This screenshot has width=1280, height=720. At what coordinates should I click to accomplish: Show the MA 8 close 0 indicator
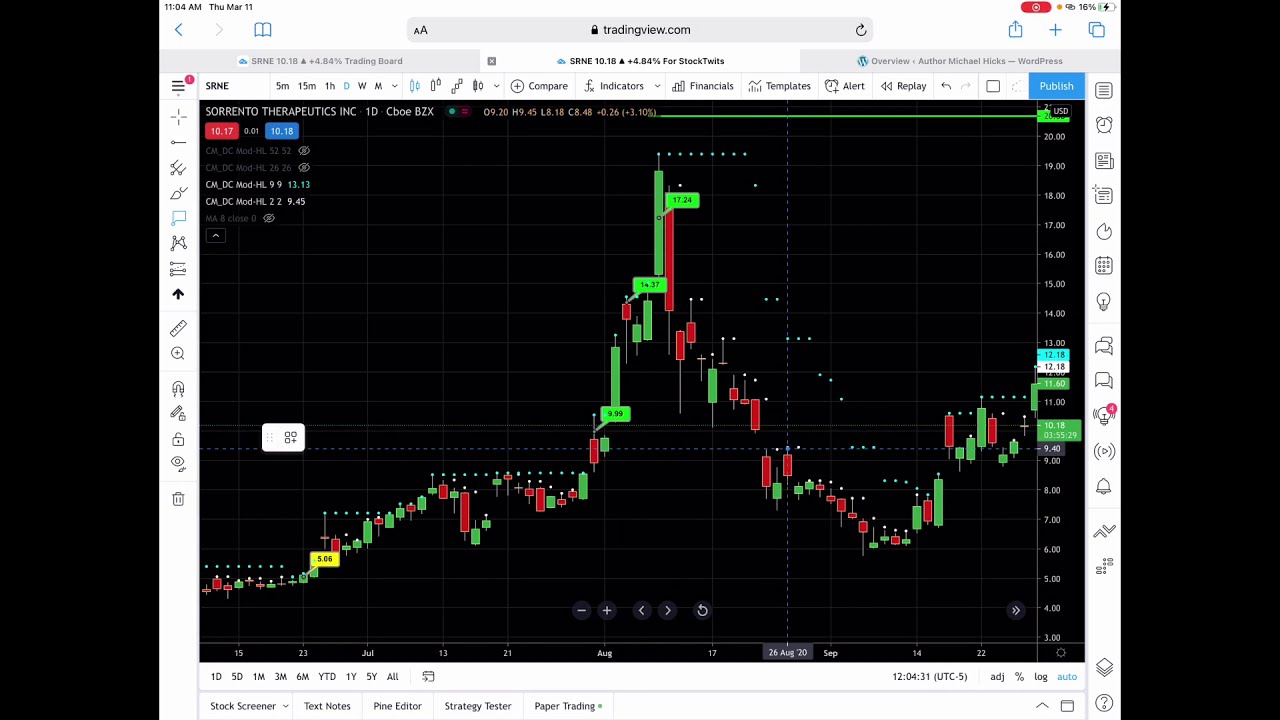269,219
